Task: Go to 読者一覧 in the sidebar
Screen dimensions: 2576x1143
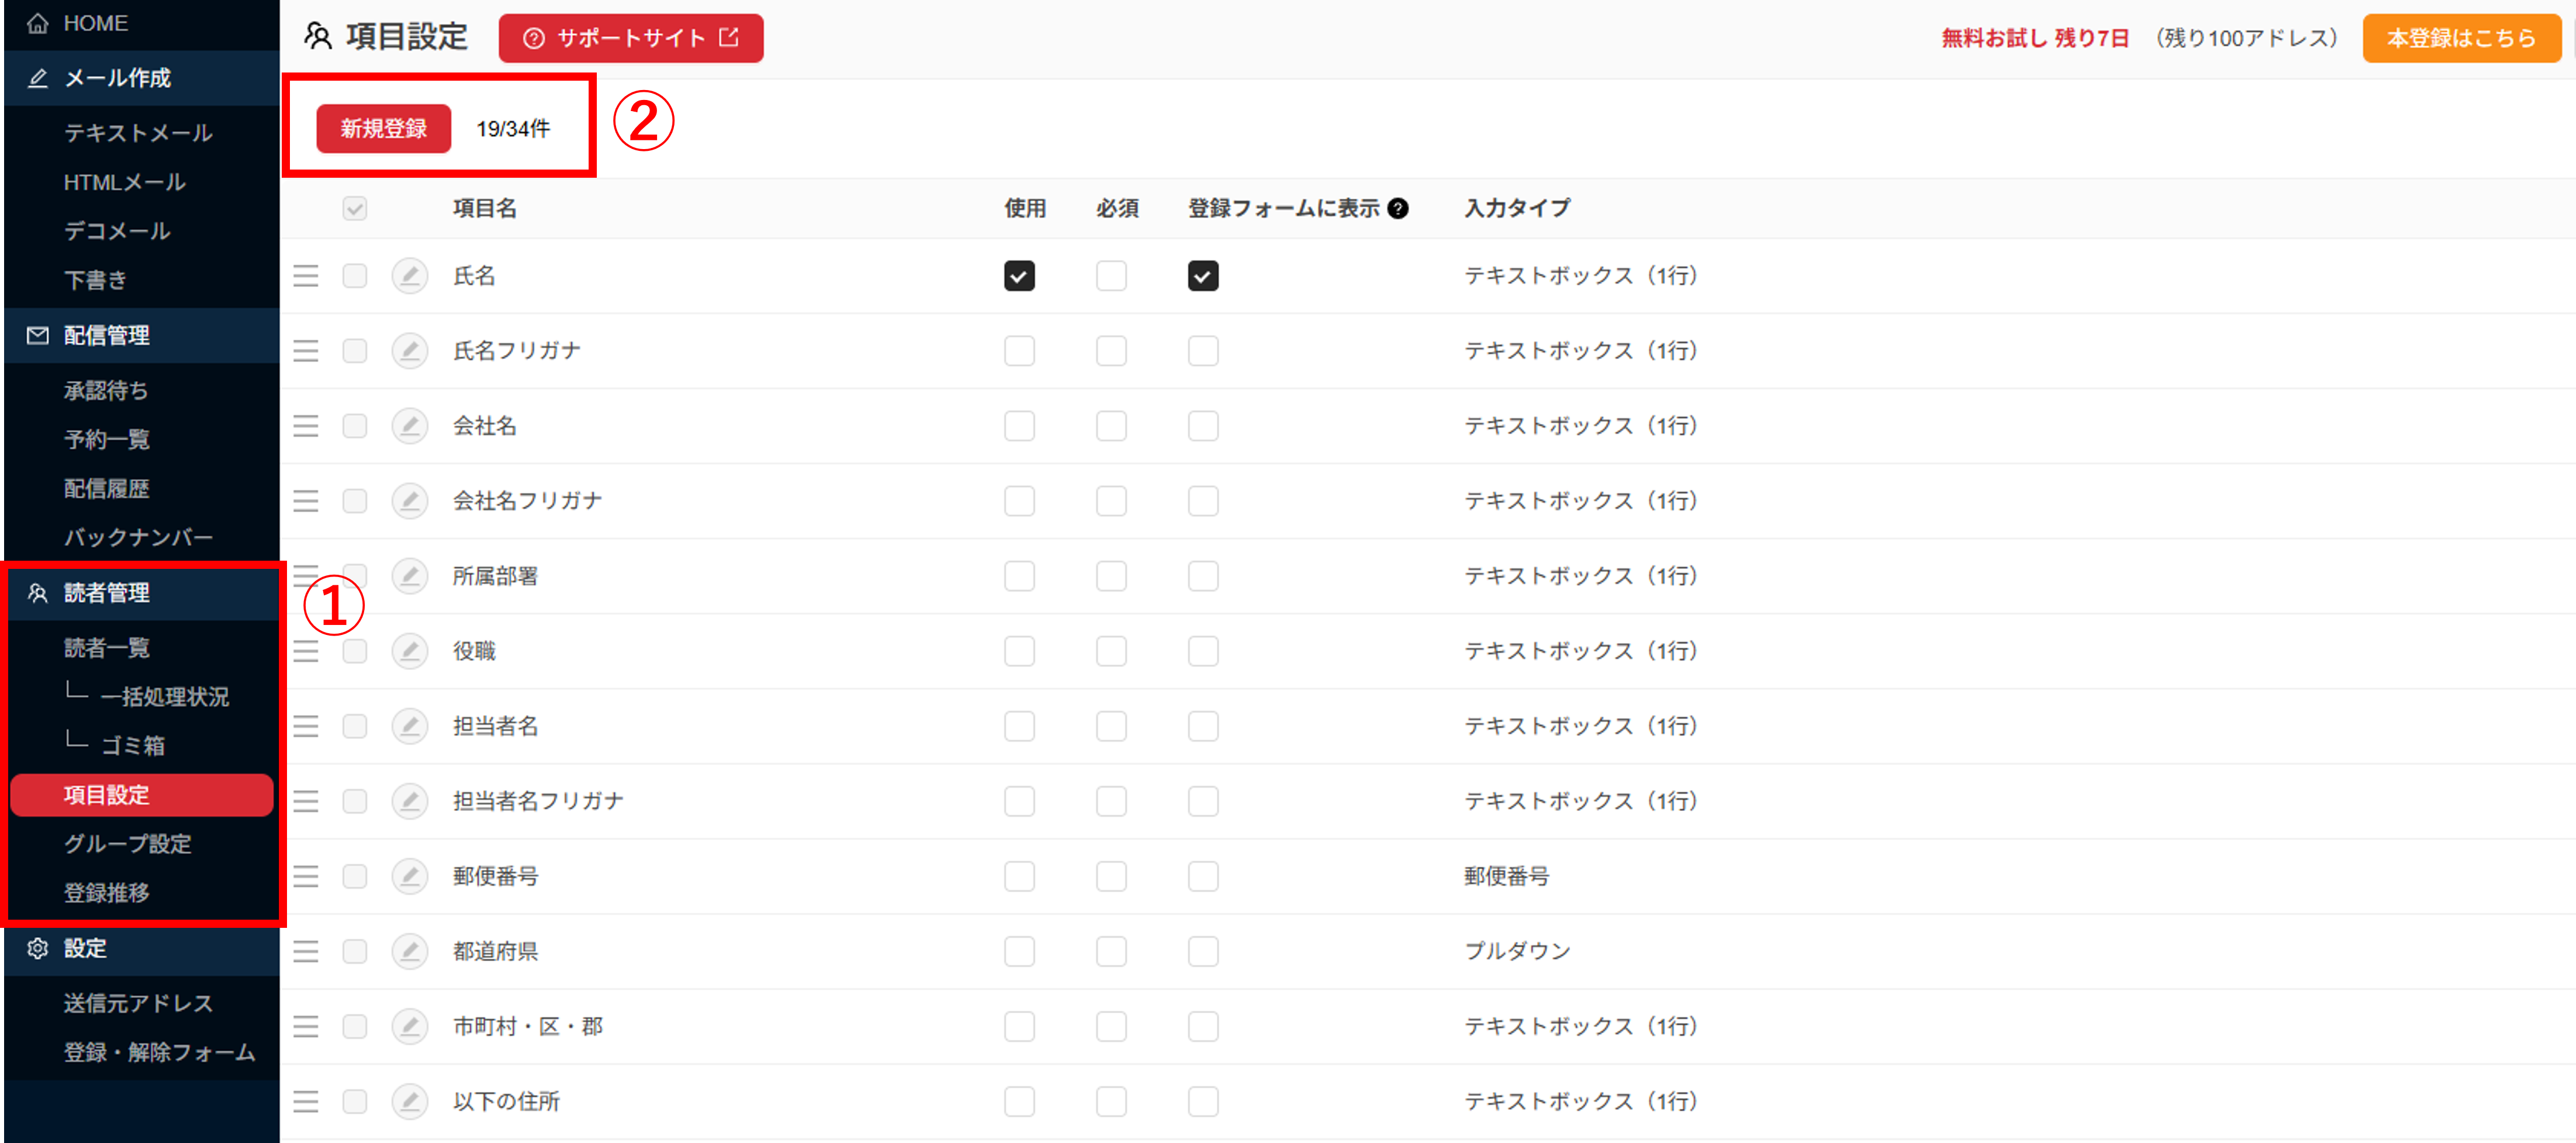Action: pos(106,648)
